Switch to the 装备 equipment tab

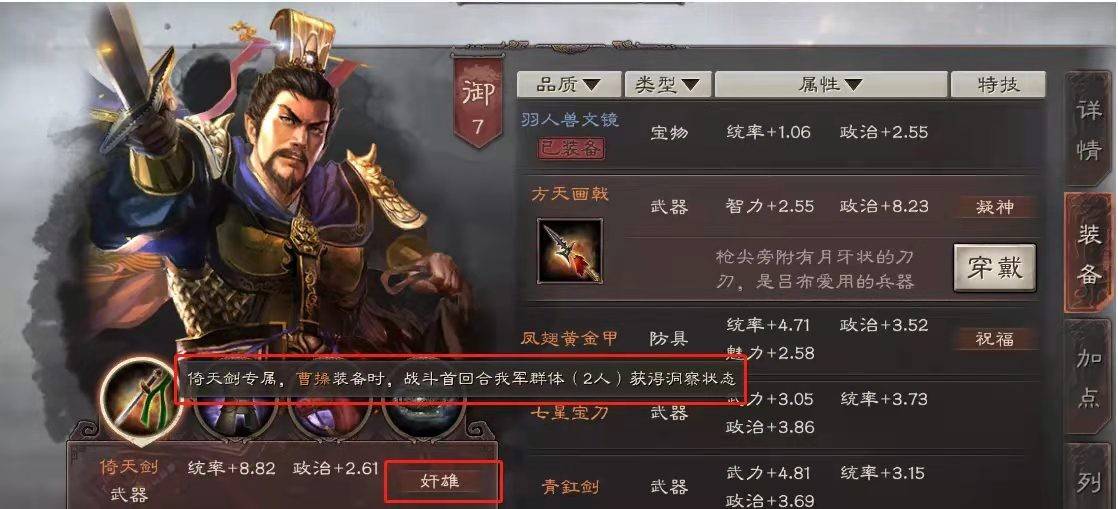(1088, 253)
